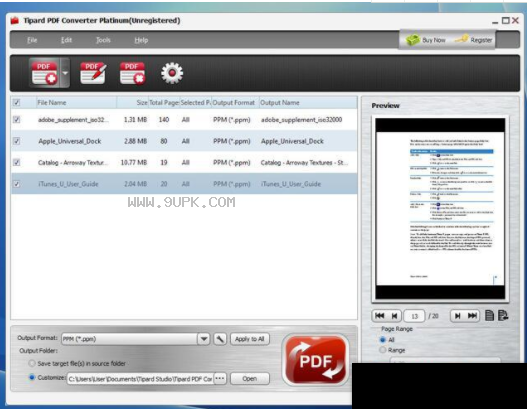Click the Register label
This screenshot has width=527, height=409.
tap(481, 40)
